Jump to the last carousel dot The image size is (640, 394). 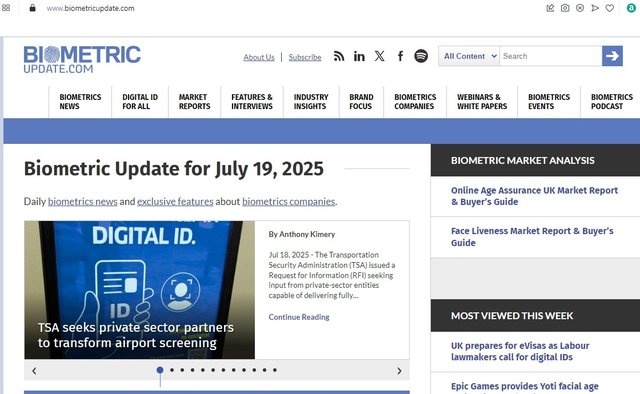point(275,370)
